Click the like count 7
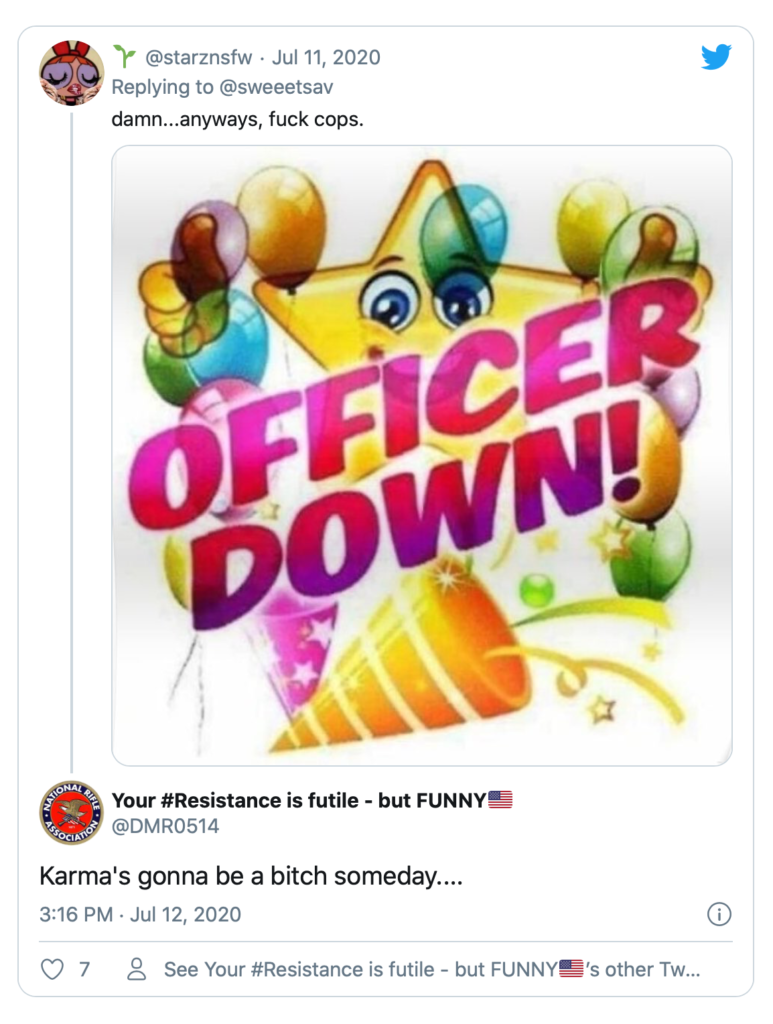 coord(84,969)
